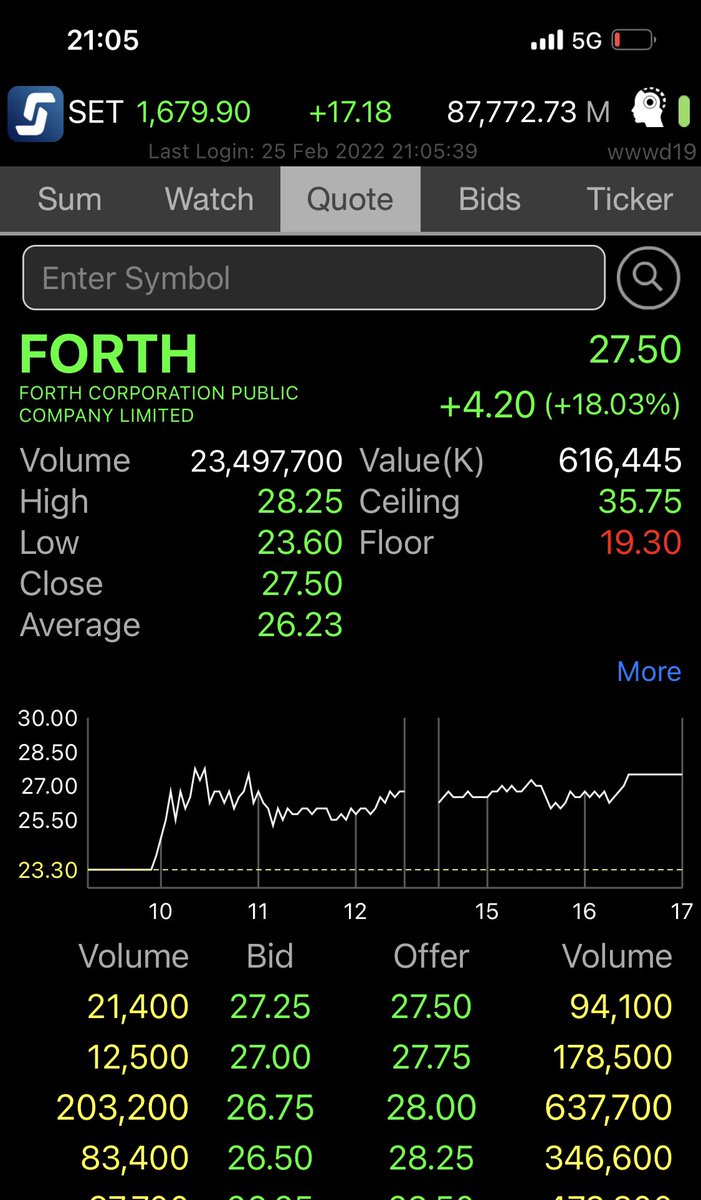Tap the Offer column header
701x1200 pixels.
(x=431, y=956)
